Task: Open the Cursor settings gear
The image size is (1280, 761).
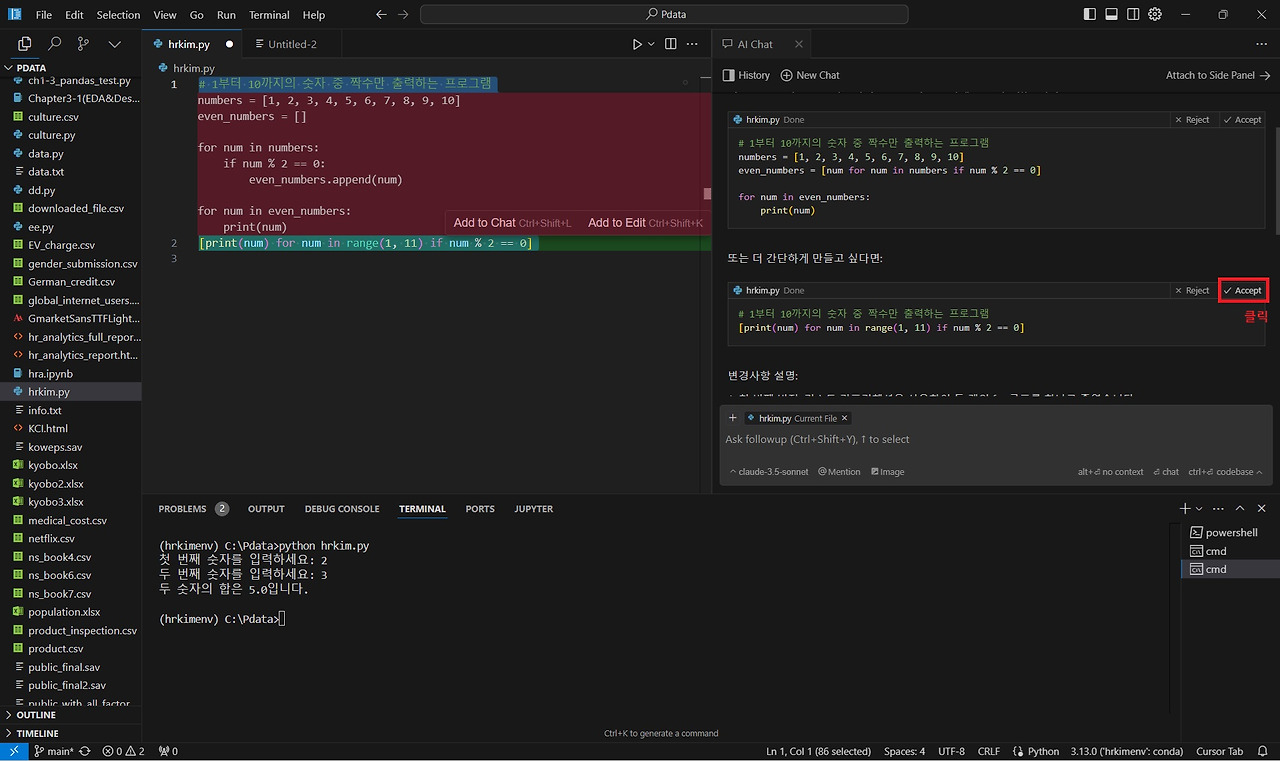Action: [1155, 14]
